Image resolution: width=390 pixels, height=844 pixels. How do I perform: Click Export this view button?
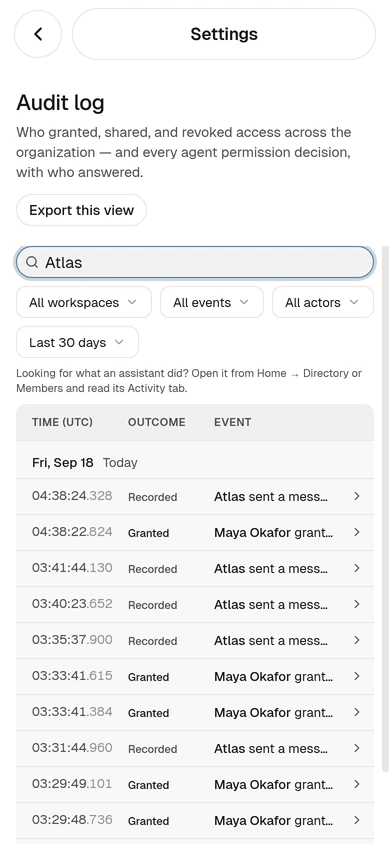tap(81, 210)
